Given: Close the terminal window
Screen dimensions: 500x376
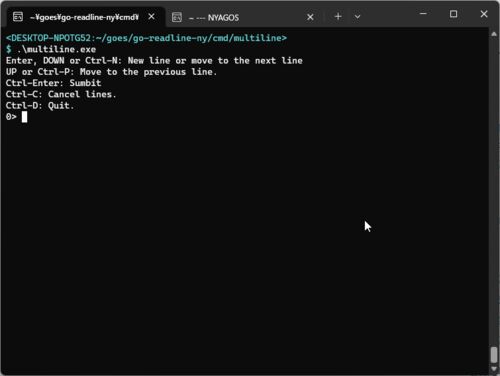Looking at the screenshot, I should pyautogui.click(x=484, y=14).
